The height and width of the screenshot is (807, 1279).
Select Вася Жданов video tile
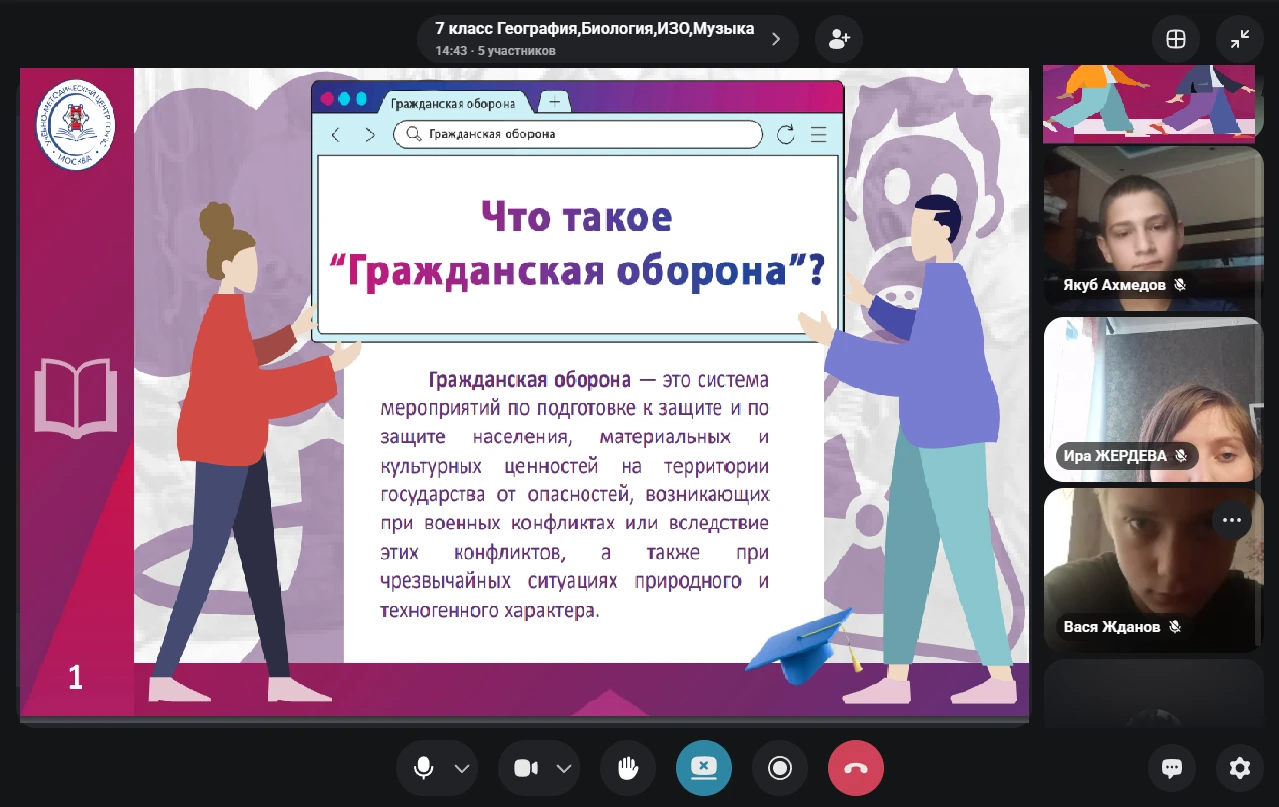click(x=1153, y=571)
